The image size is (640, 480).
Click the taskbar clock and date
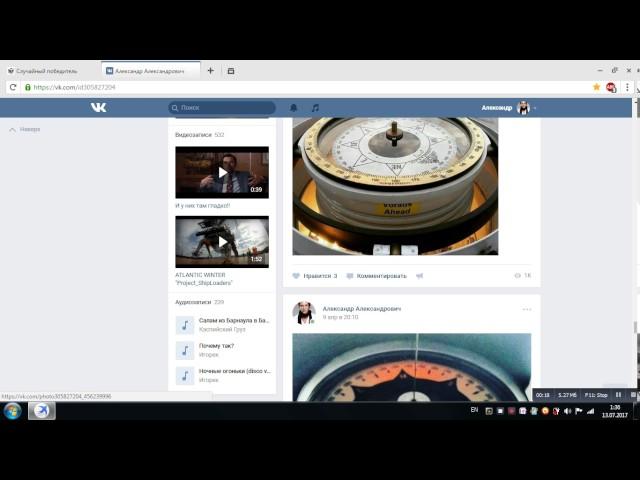[615, 411]
